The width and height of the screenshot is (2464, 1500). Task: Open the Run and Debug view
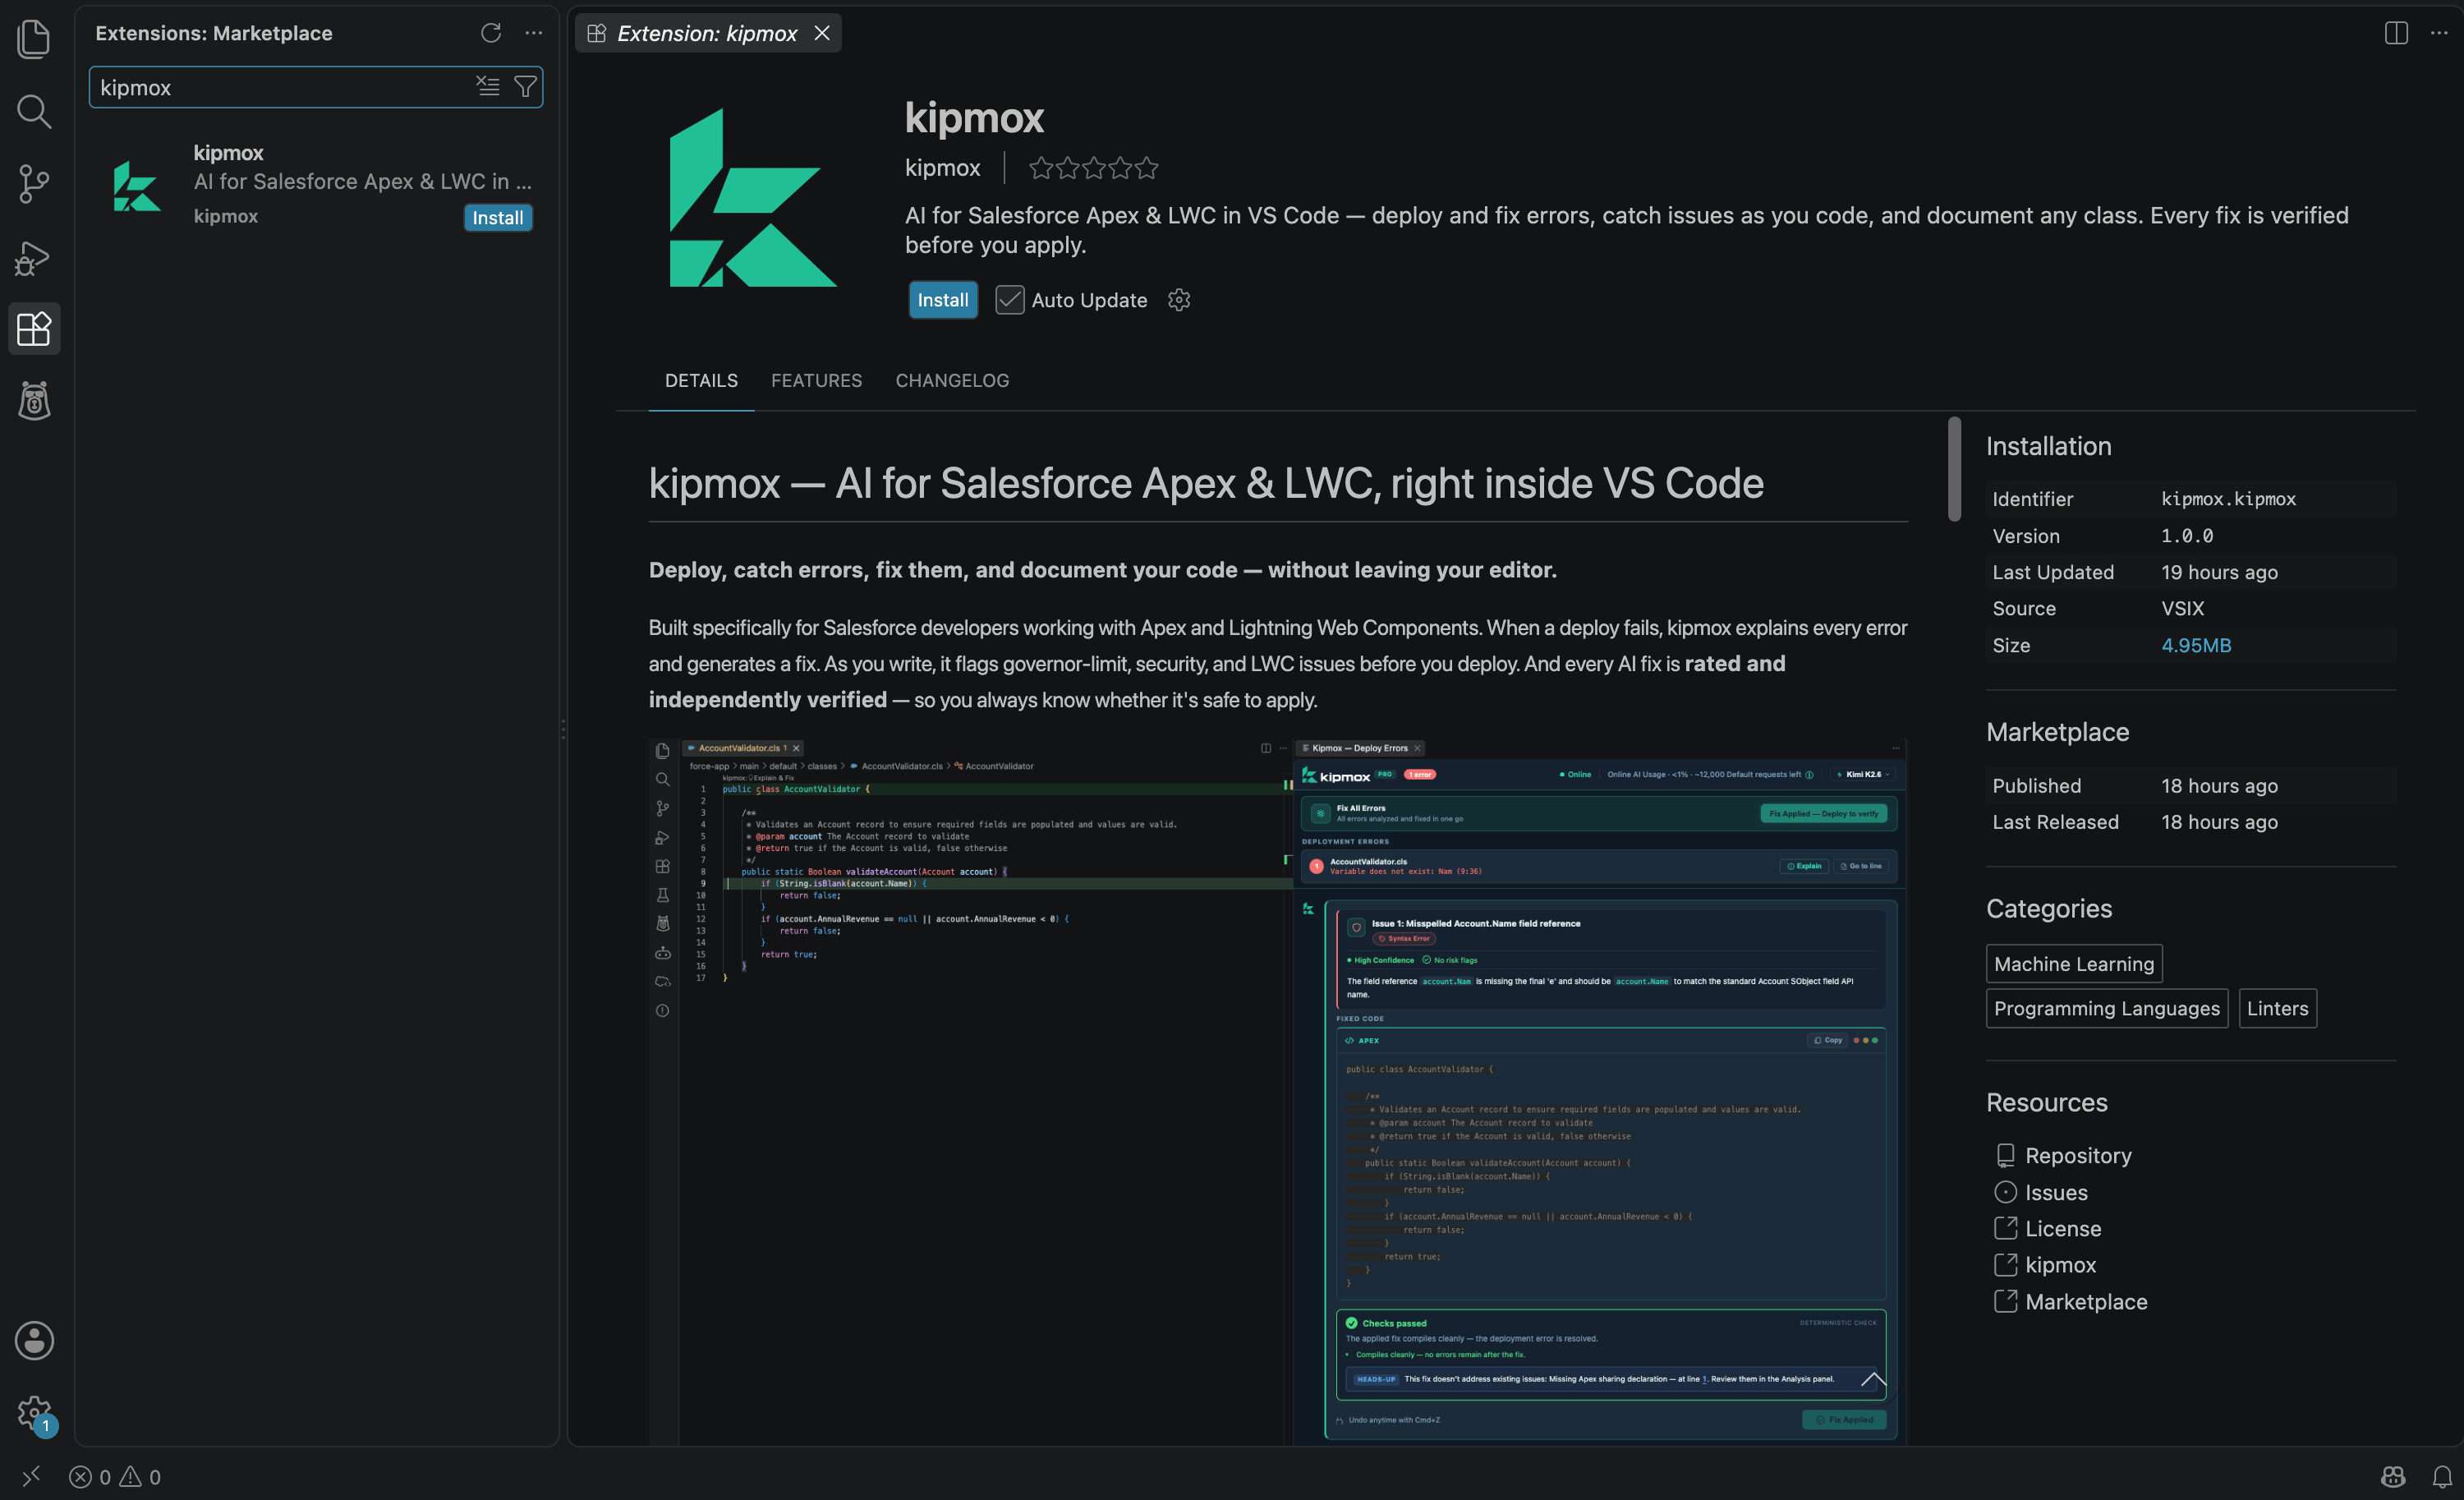(34, 257)
